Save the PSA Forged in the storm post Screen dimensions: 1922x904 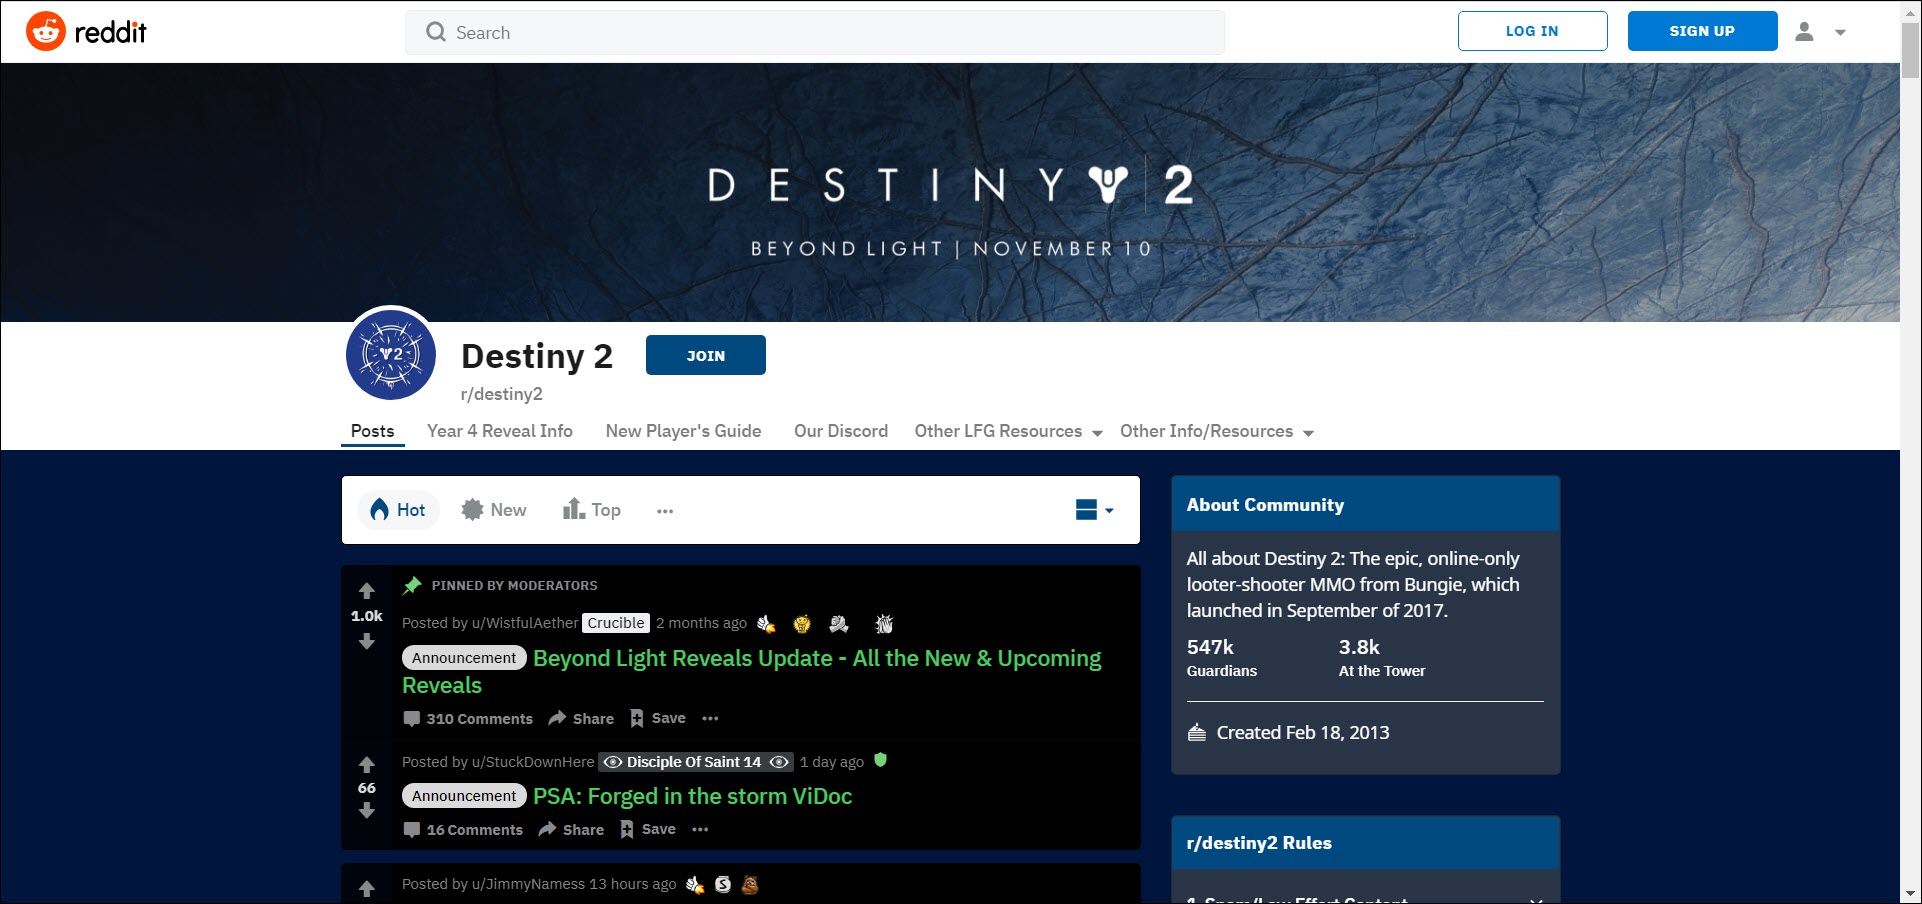click(x=648, y=829)
